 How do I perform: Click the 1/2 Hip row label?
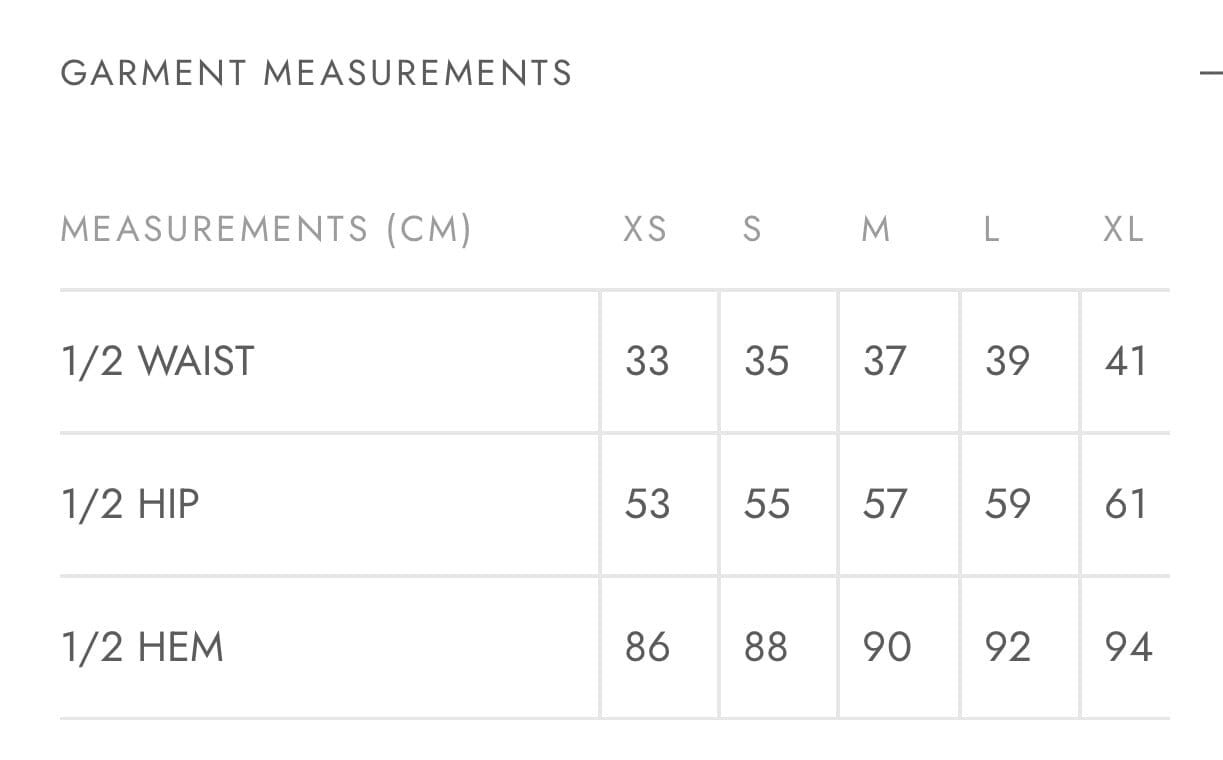pyautogui.click(x=130, y=504)
